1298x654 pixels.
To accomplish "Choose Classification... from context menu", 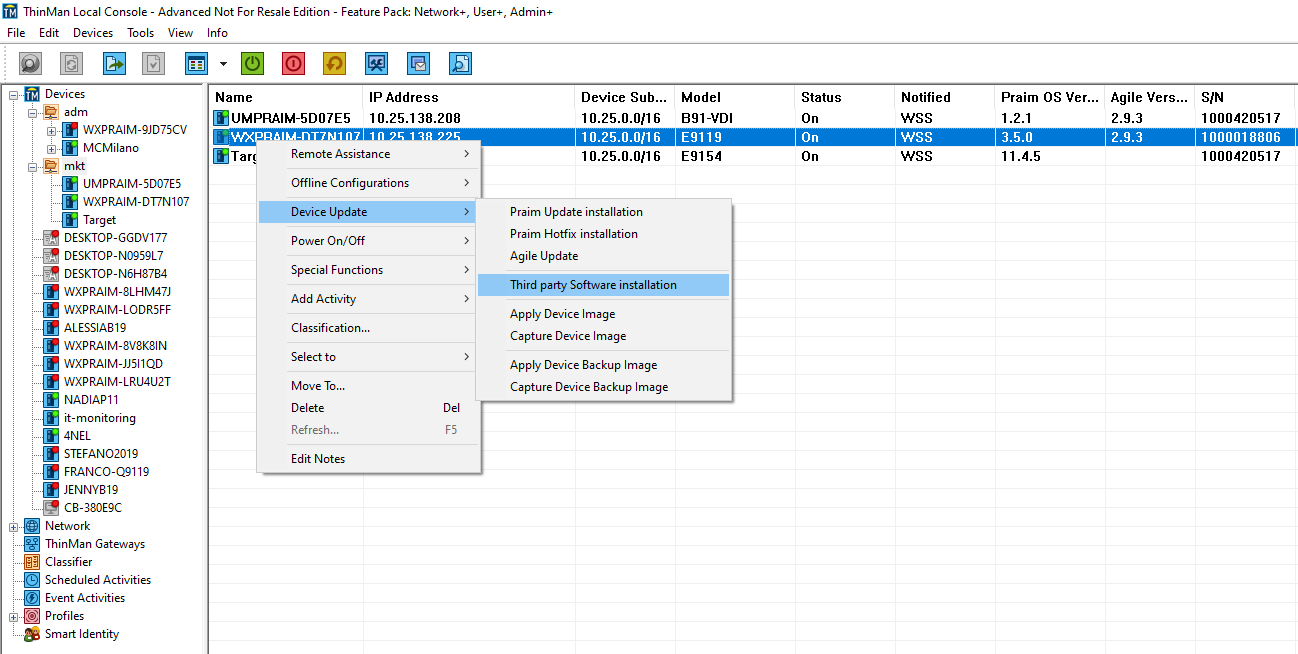I will click(369, 328).
